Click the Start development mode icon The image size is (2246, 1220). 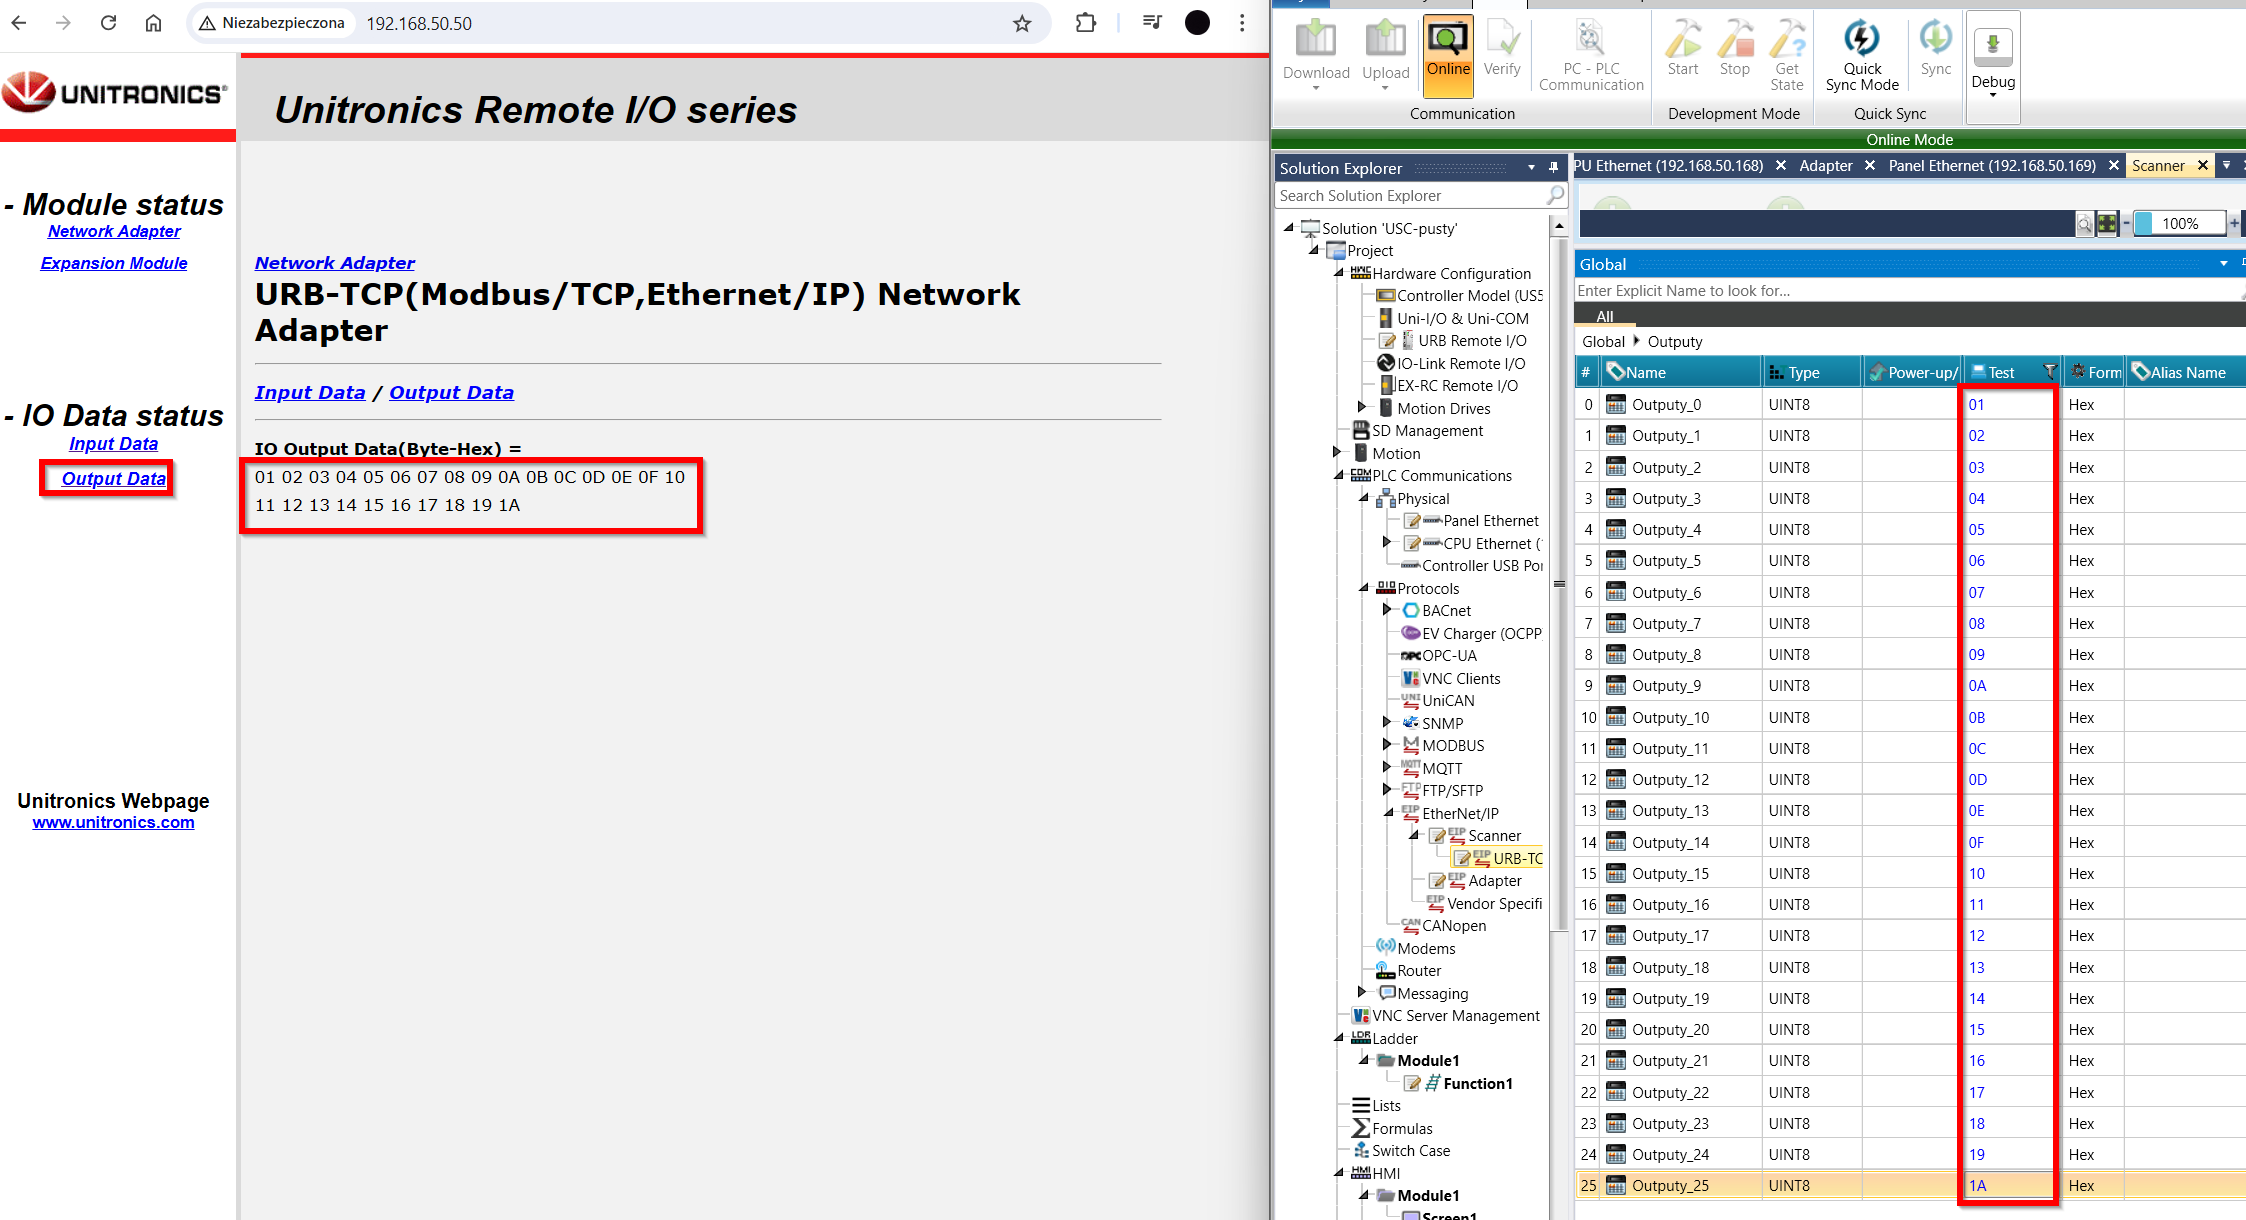1683,48
